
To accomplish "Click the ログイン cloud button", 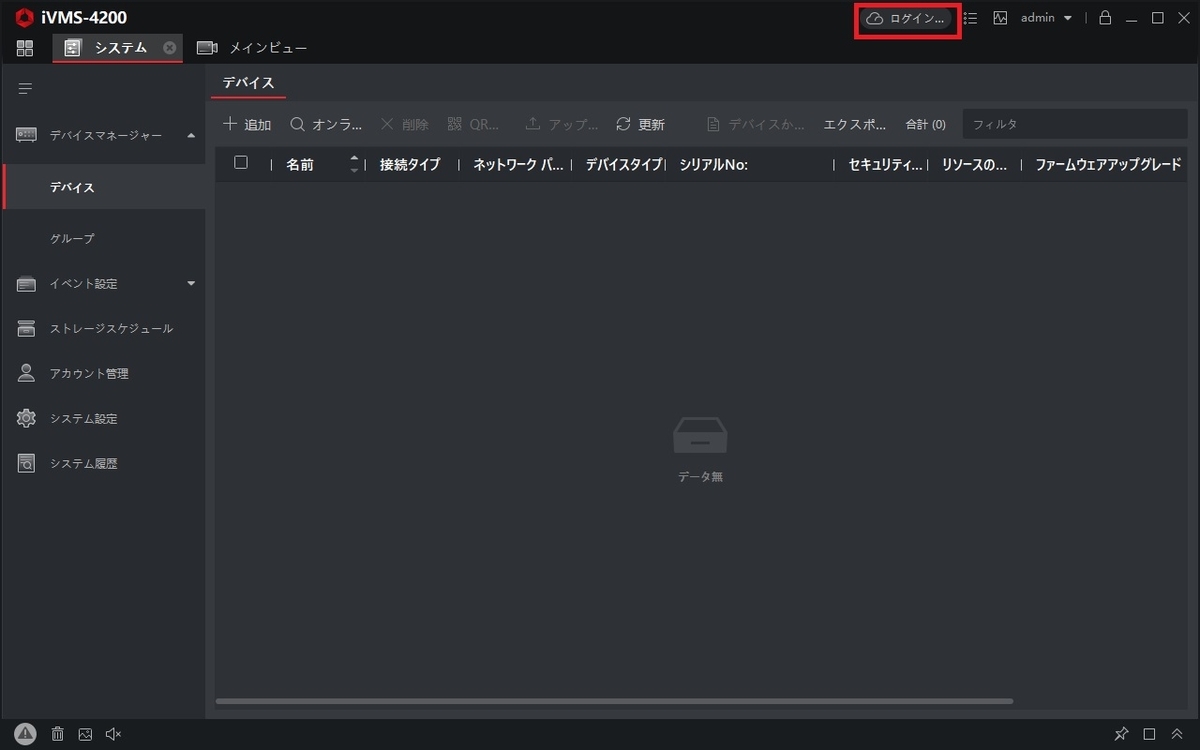I will [906, 17].
